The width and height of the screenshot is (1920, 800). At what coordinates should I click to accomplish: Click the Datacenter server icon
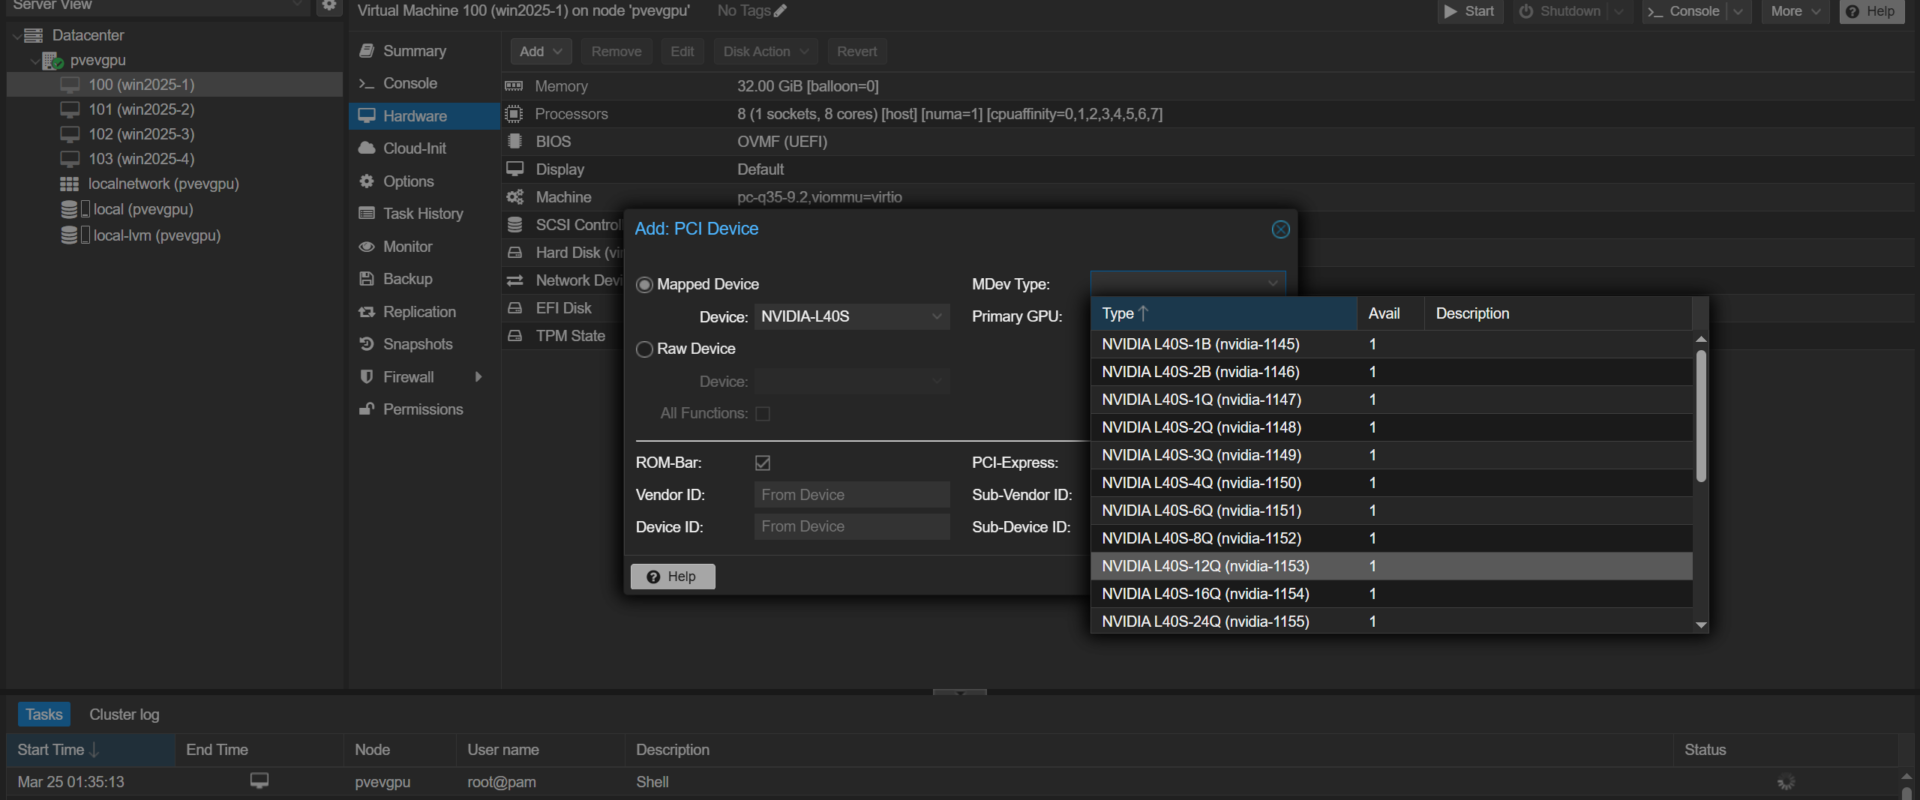(x=33, y=35)
